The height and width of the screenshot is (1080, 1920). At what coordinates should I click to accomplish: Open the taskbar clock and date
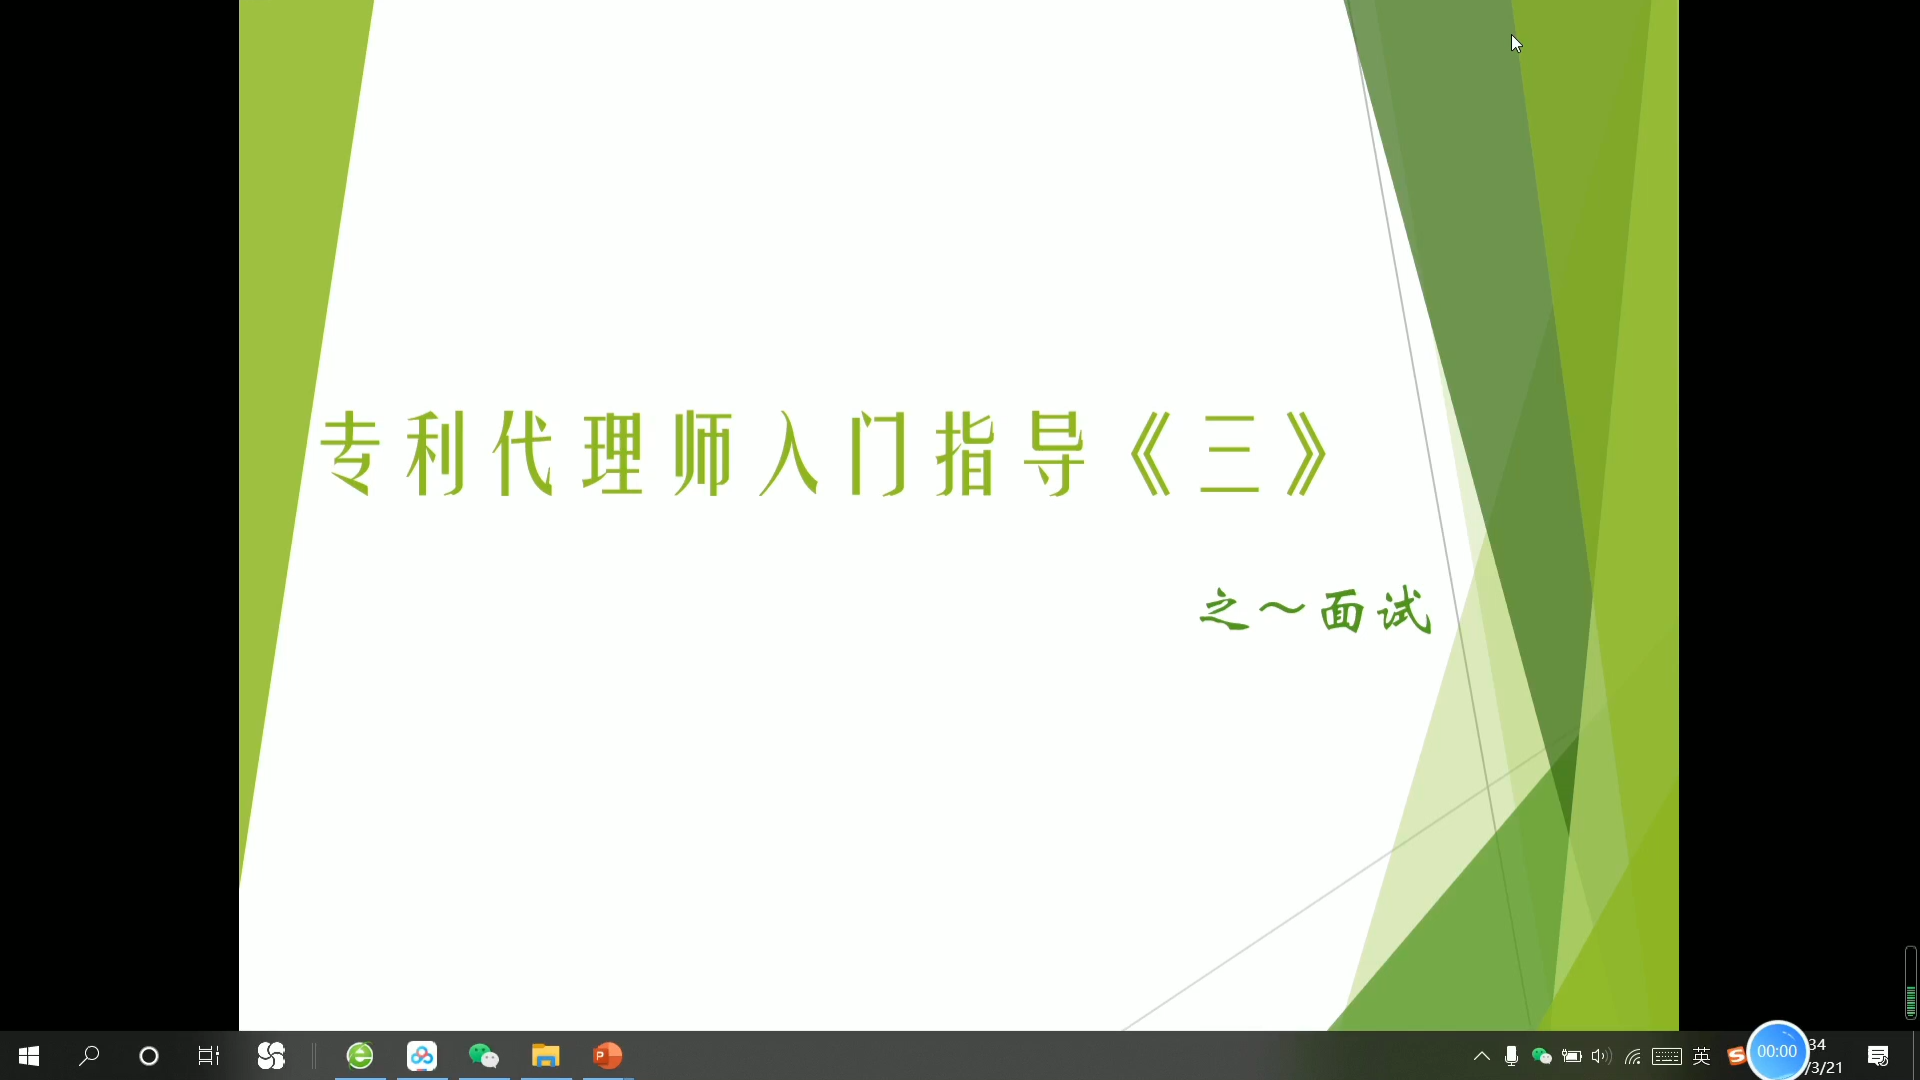(1826, 1056)
